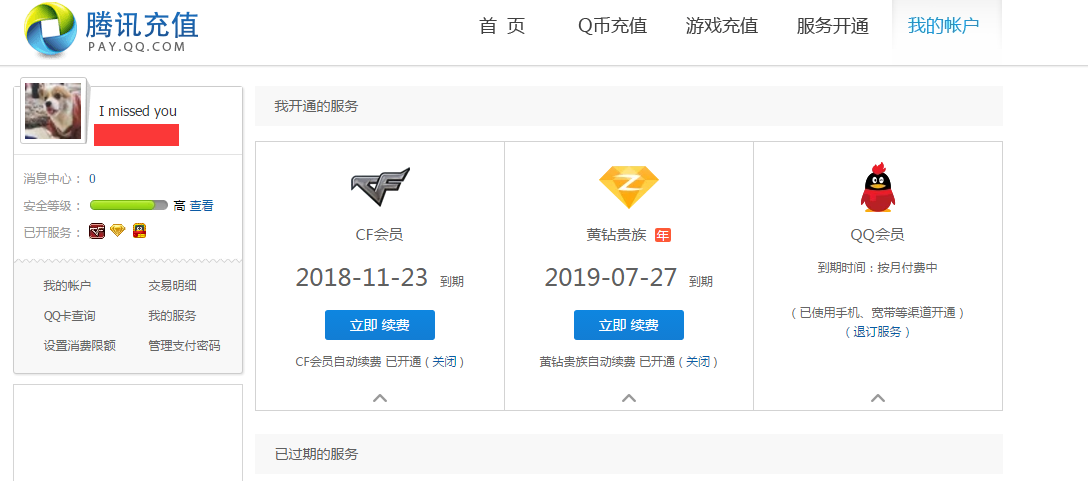
Task: Open 我的服务 in sidebar
Action: coord(172,316)
